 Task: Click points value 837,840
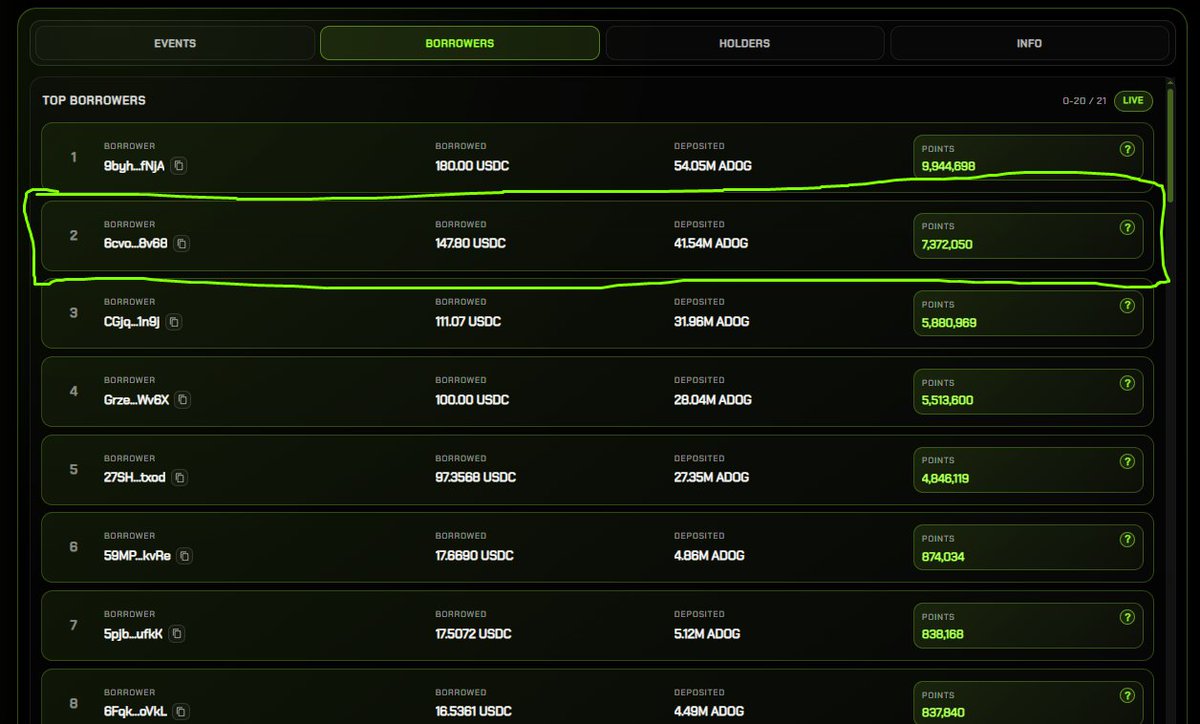(x=943, y=712)
